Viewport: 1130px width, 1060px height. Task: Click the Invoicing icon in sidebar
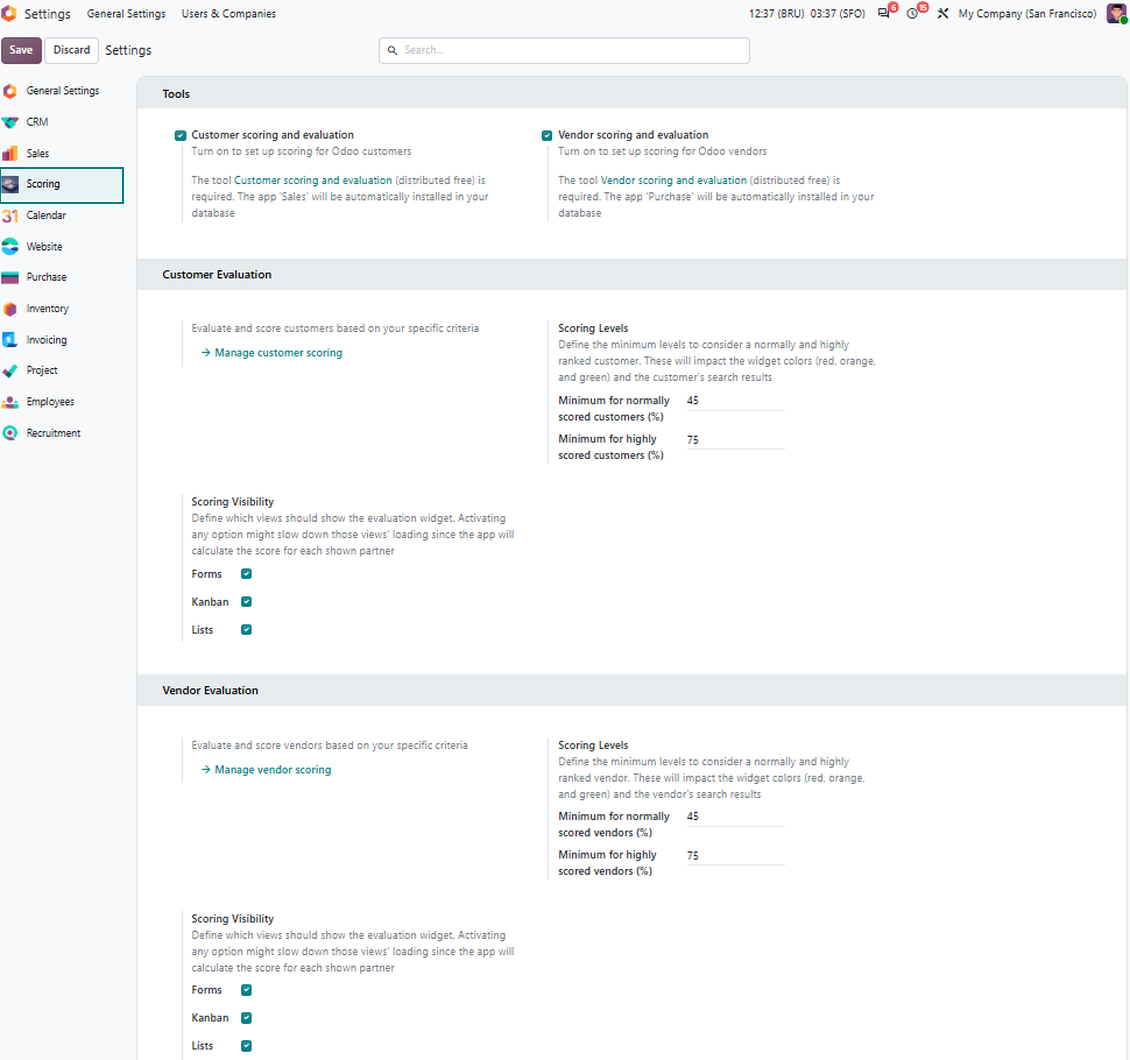pos(9,340)
